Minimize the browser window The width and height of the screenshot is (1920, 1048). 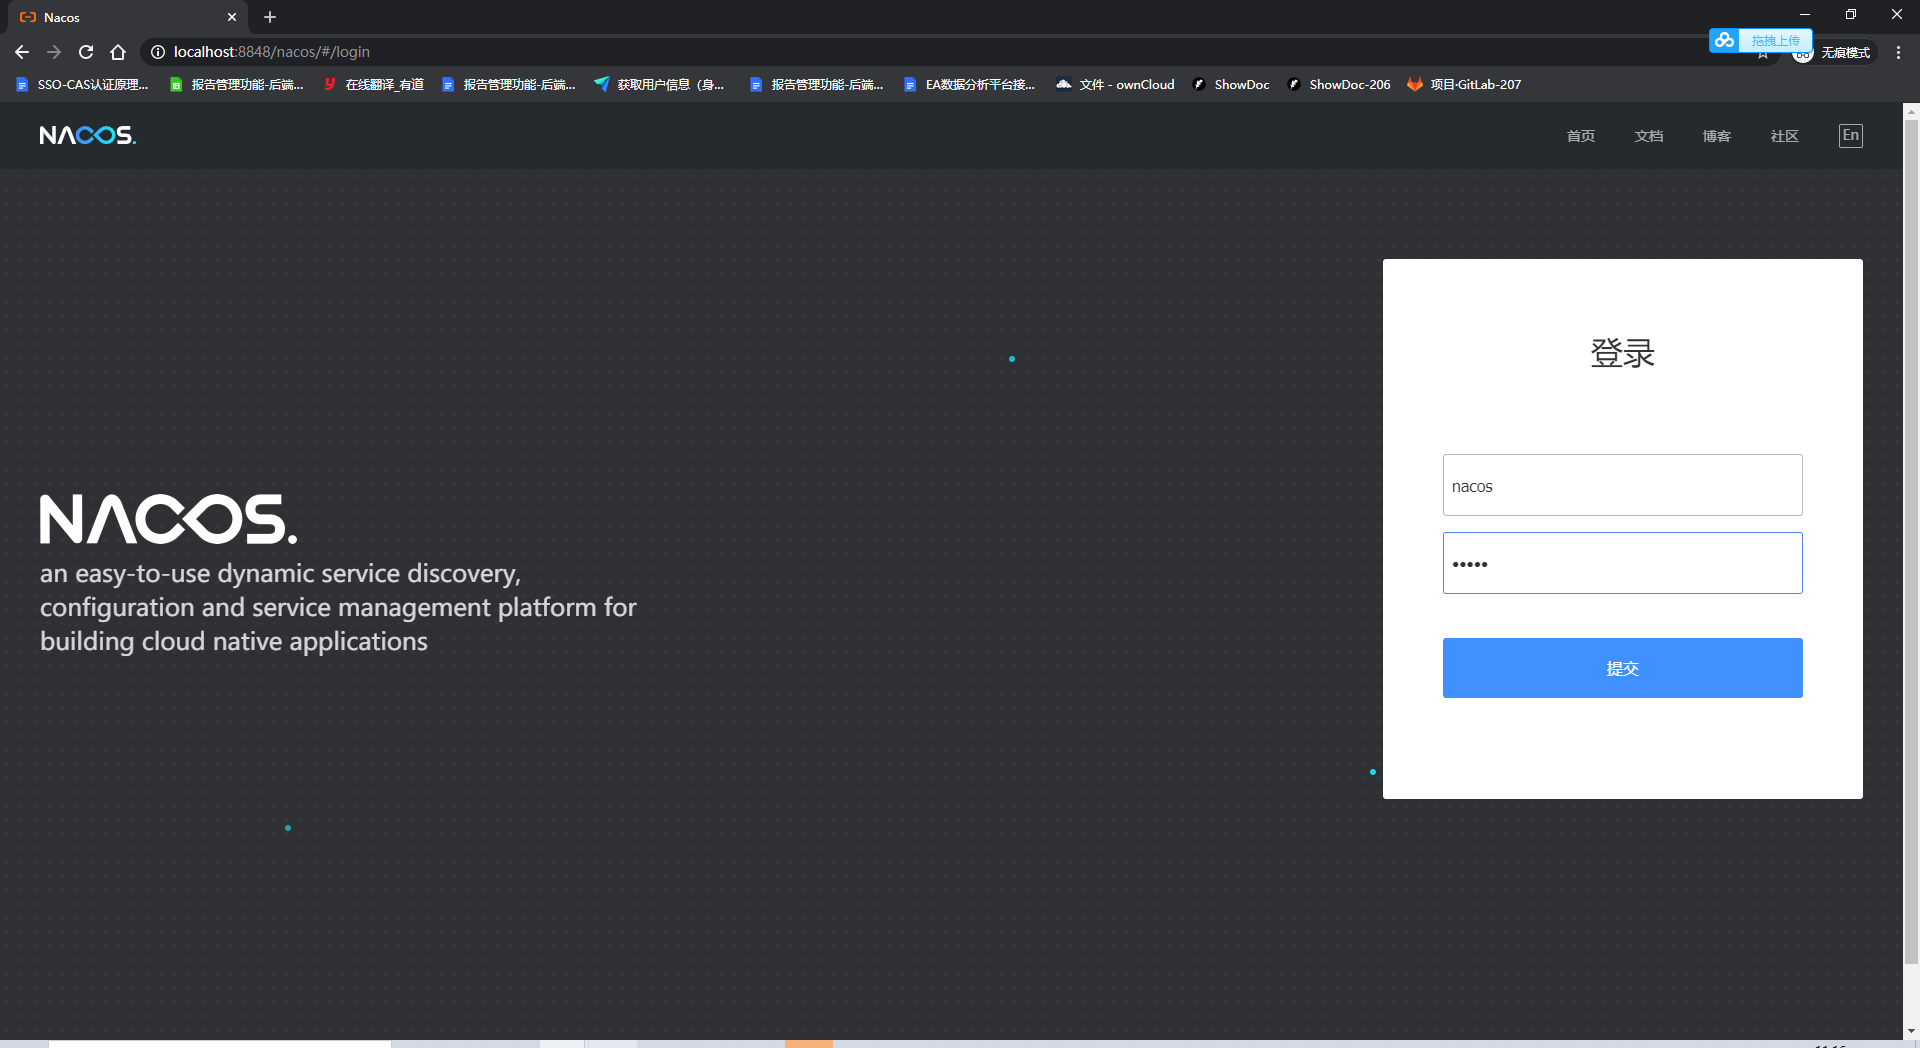tap(1805, 14)
